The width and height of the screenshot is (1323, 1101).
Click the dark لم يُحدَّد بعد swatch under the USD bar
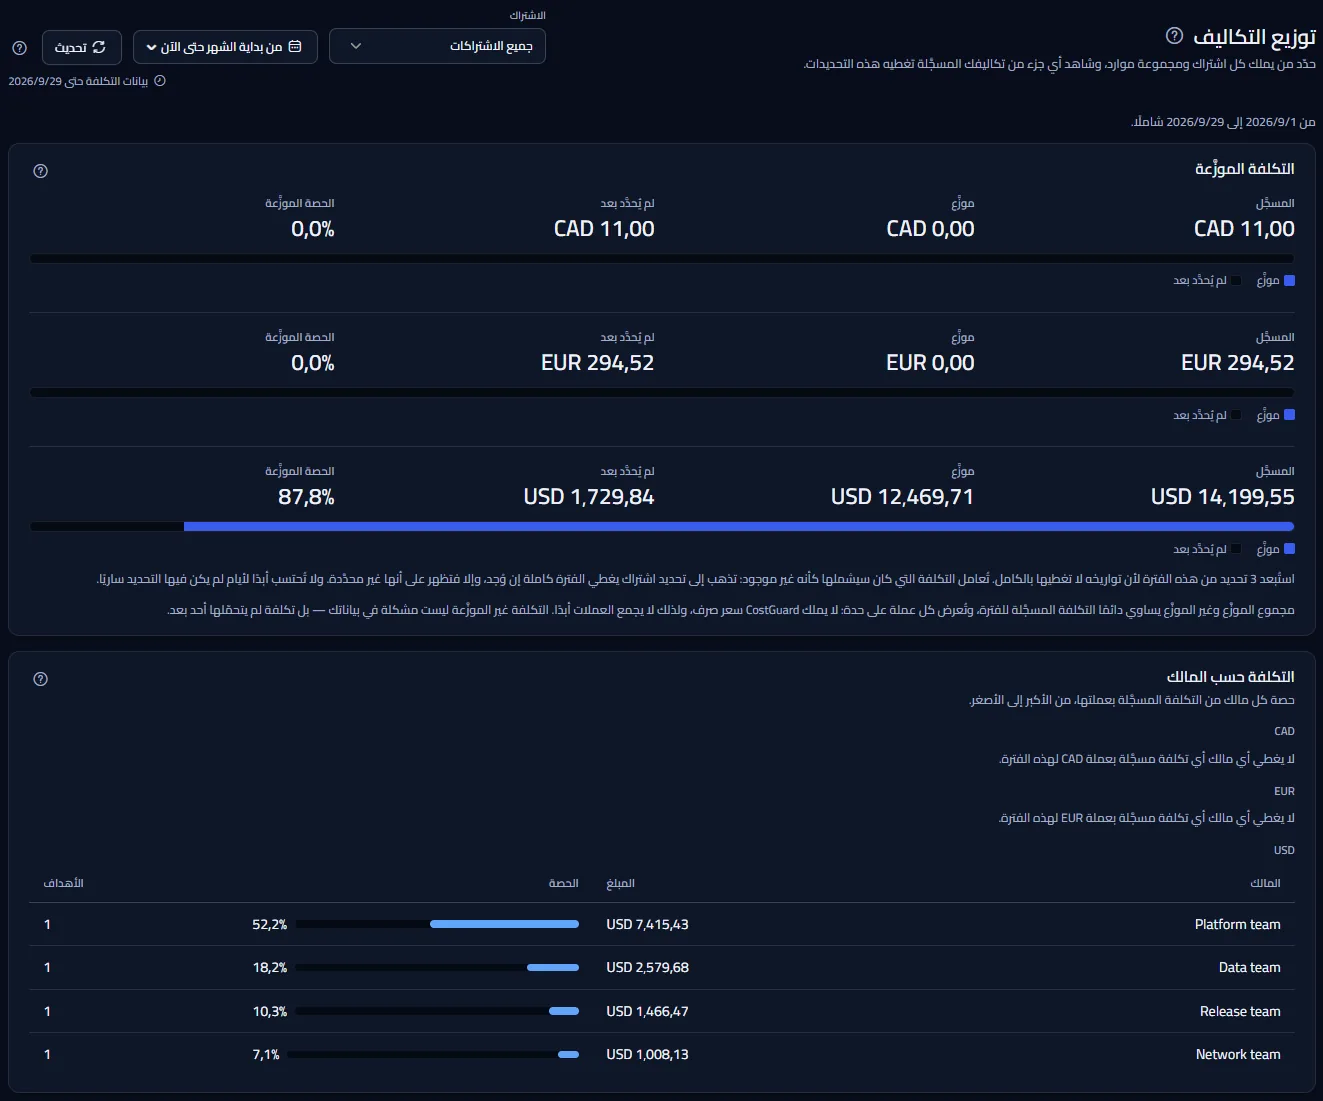[1236, 549]
